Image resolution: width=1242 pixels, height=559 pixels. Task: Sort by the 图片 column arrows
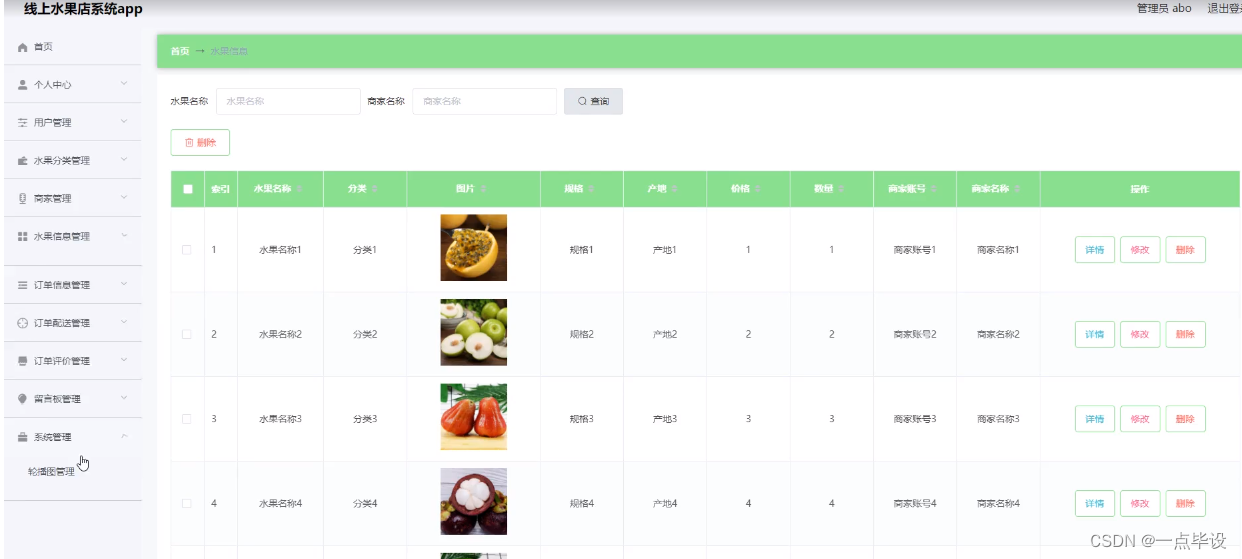coord(483,189)
